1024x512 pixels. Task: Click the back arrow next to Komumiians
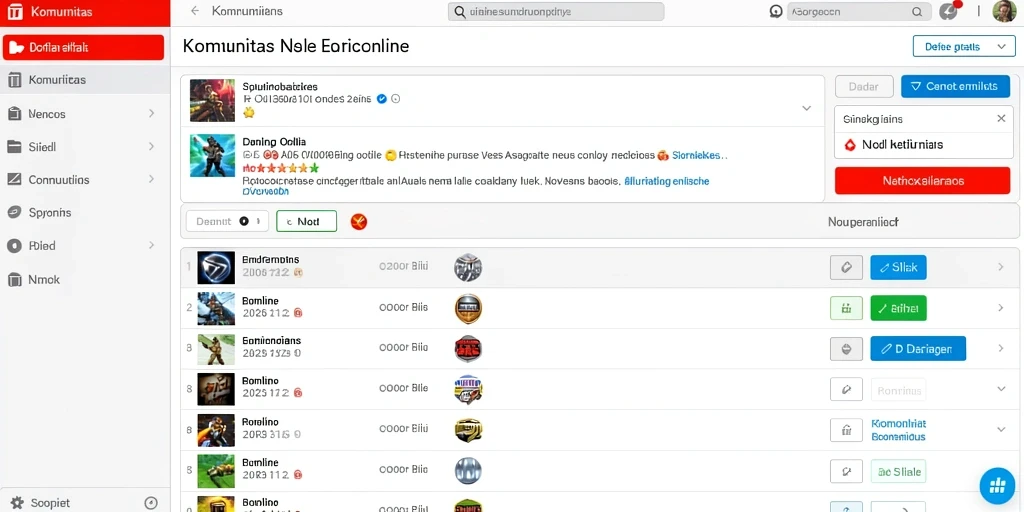tap(195, 11)
